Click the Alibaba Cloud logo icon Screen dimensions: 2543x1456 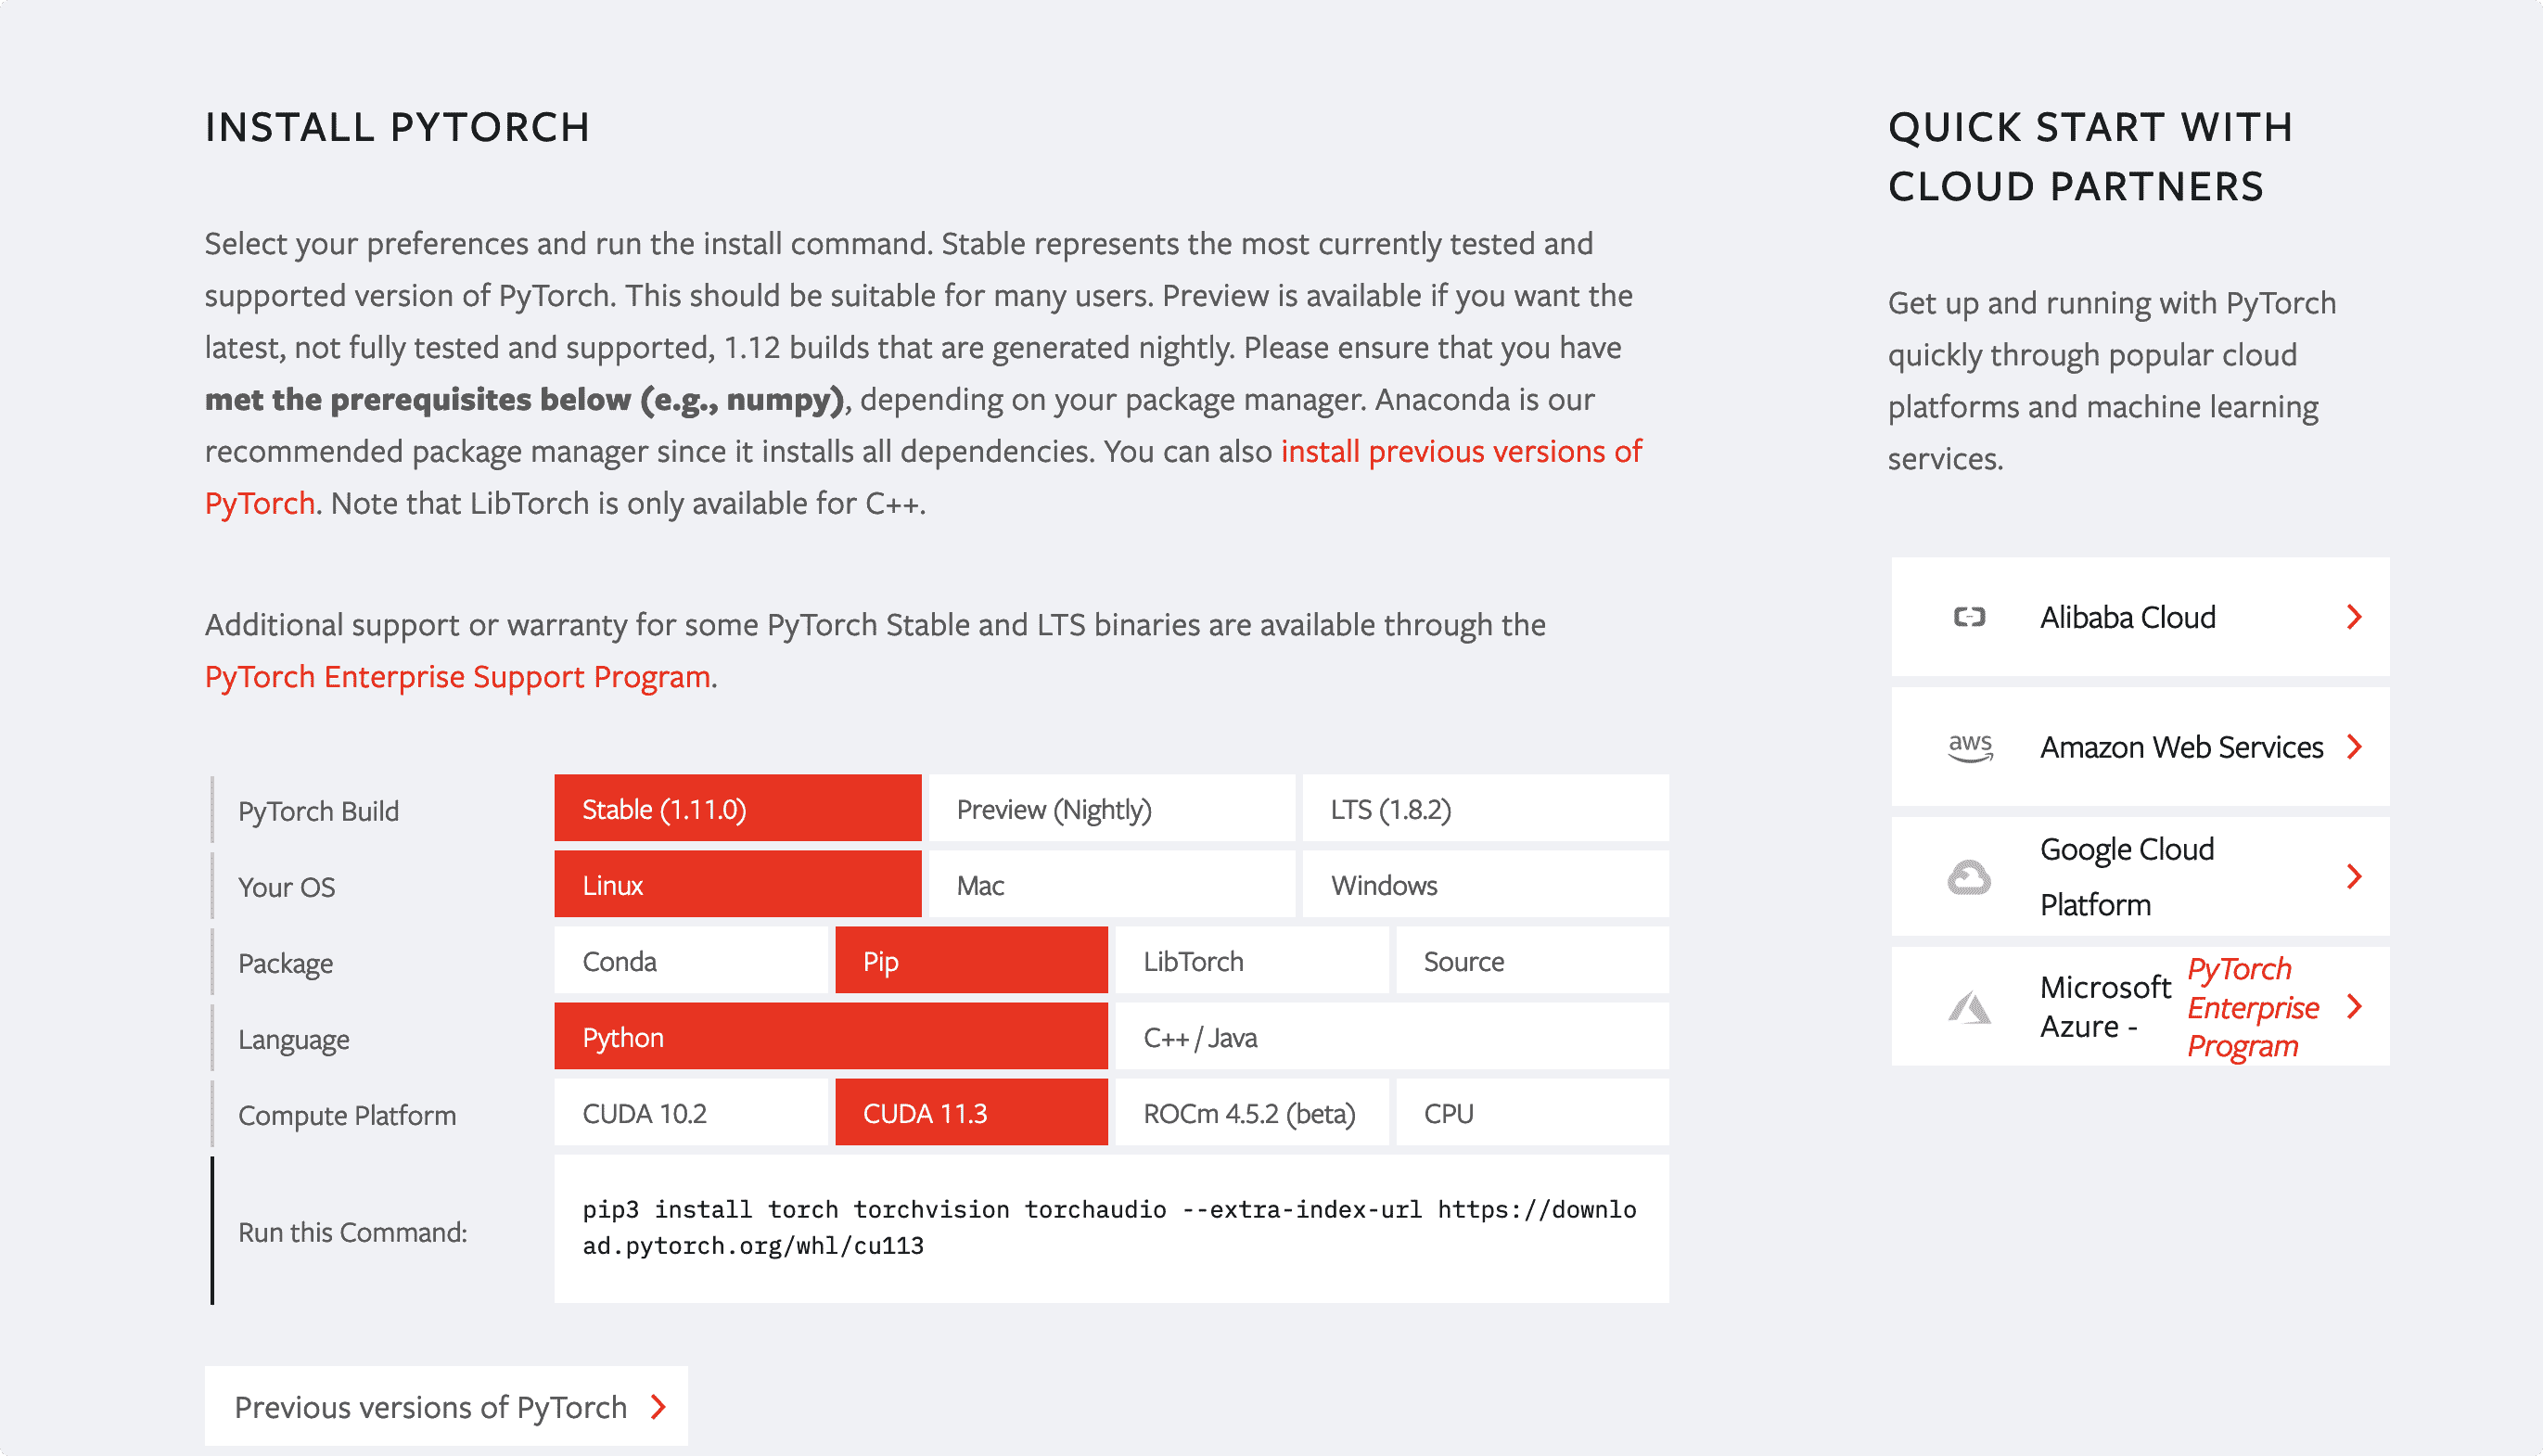pyautogui.click(x=1969, y=617)
